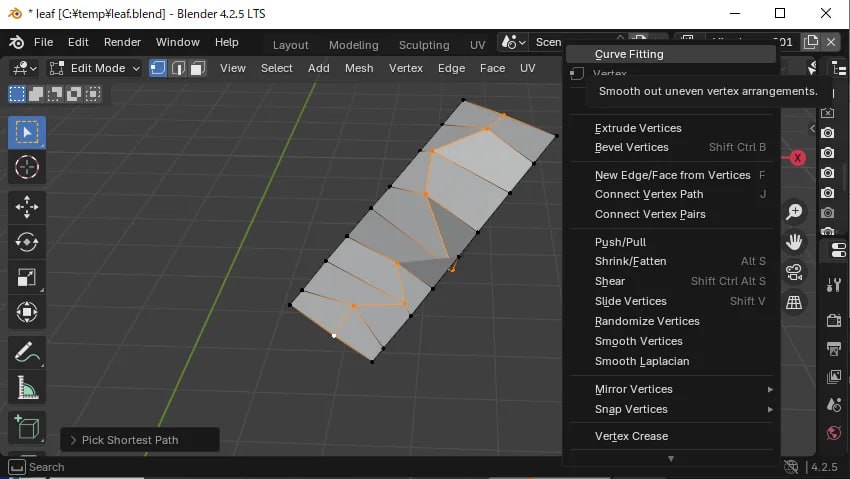The width and height of the screenshot is (850, 479).
Task: Switch to the Modeling workspace tab
Action: 353,45
